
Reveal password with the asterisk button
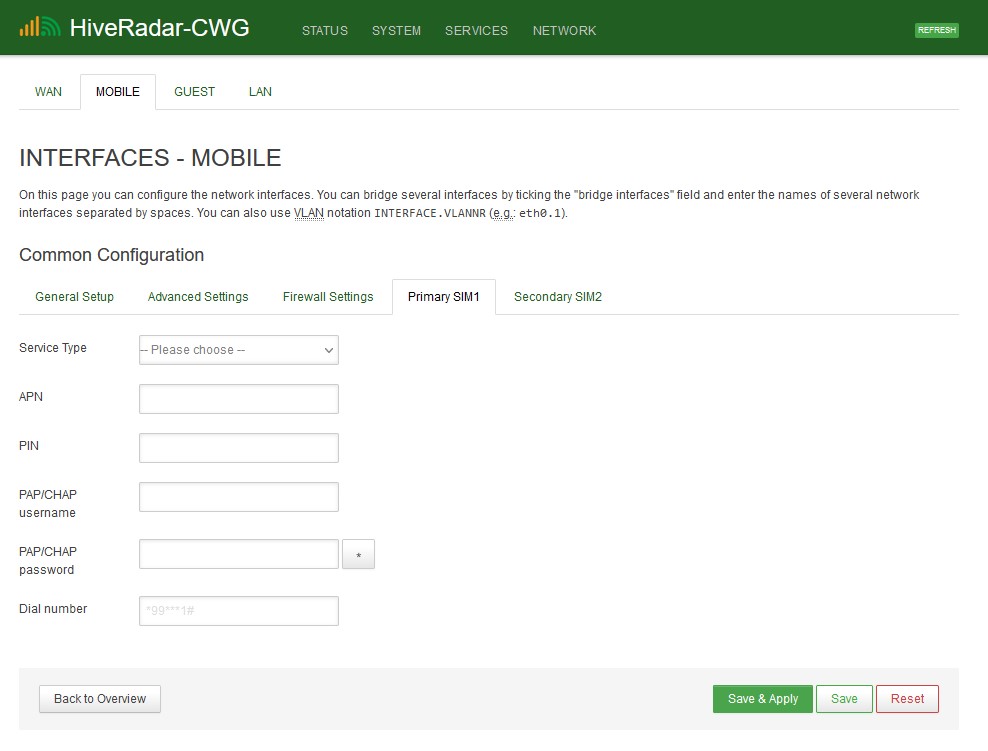358,555
